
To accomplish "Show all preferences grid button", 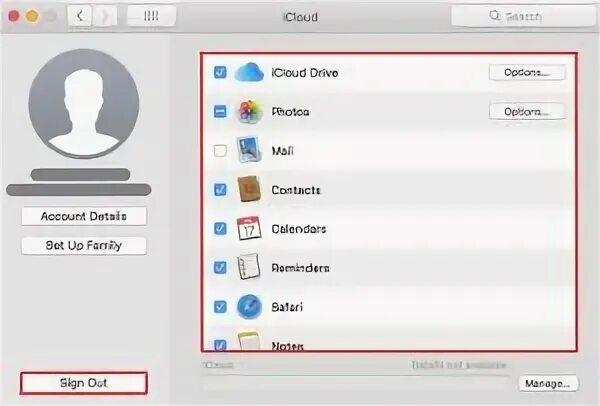I will (151, 16).
